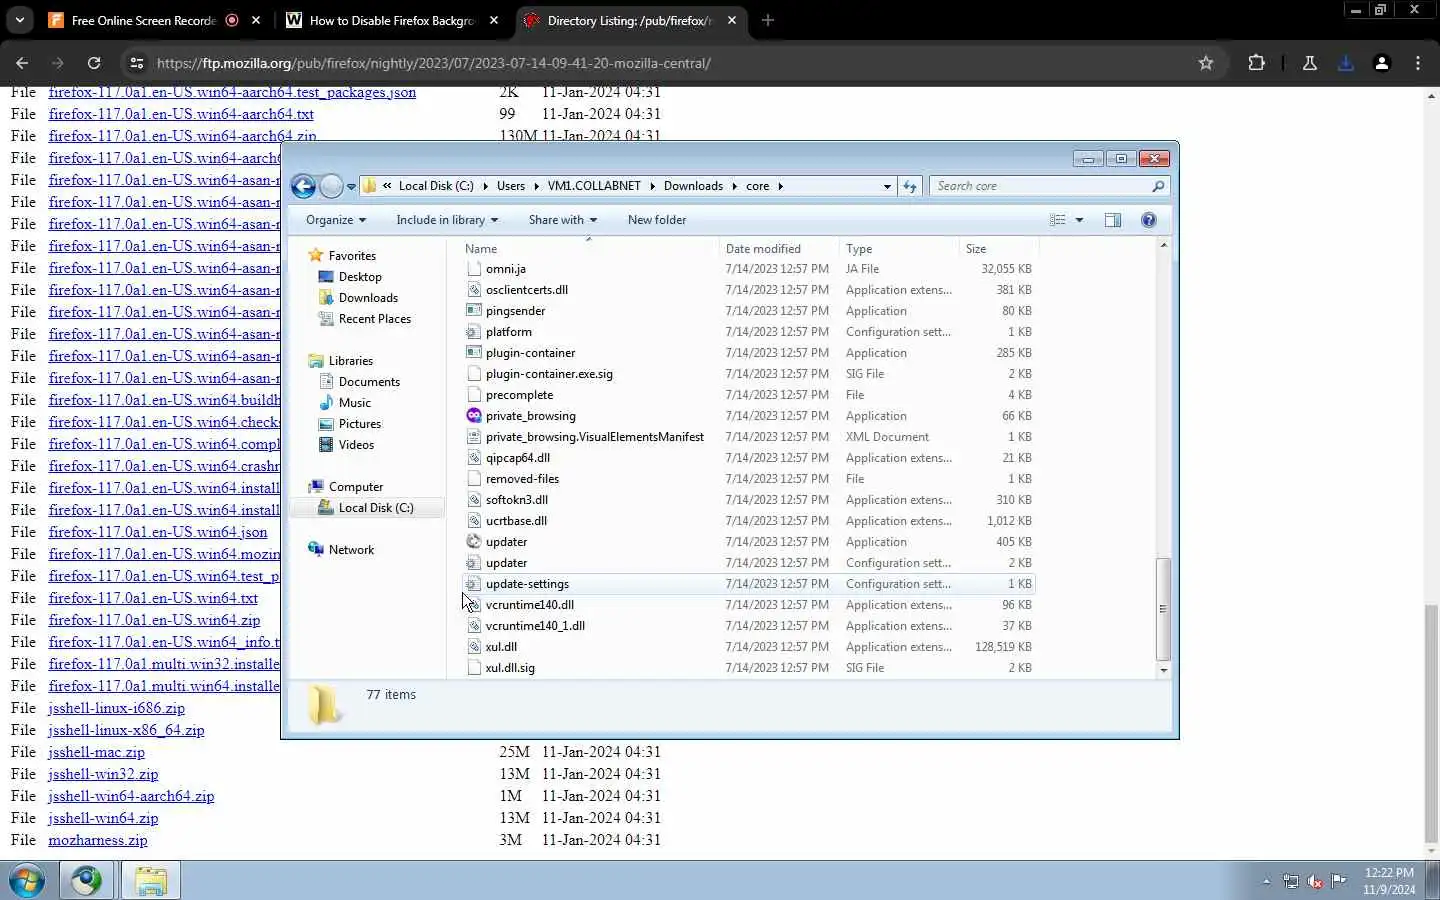Click Downloads in the address breadcrumb
1440x900 pixels.
click(693, 186)
